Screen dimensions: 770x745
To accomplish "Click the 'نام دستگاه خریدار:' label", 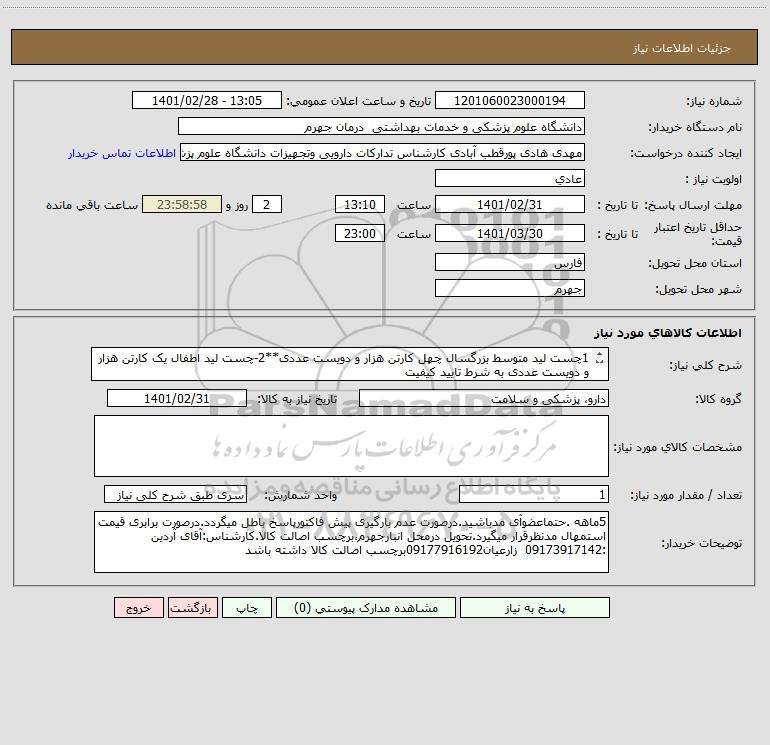I will (x=695, y=128).
